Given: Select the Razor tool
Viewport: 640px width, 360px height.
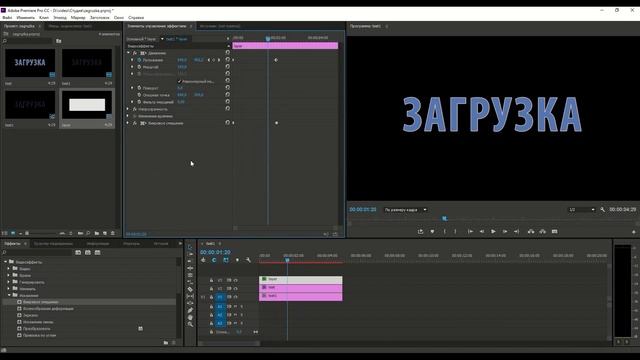Looking at the screenshot, I should (190, 289).
